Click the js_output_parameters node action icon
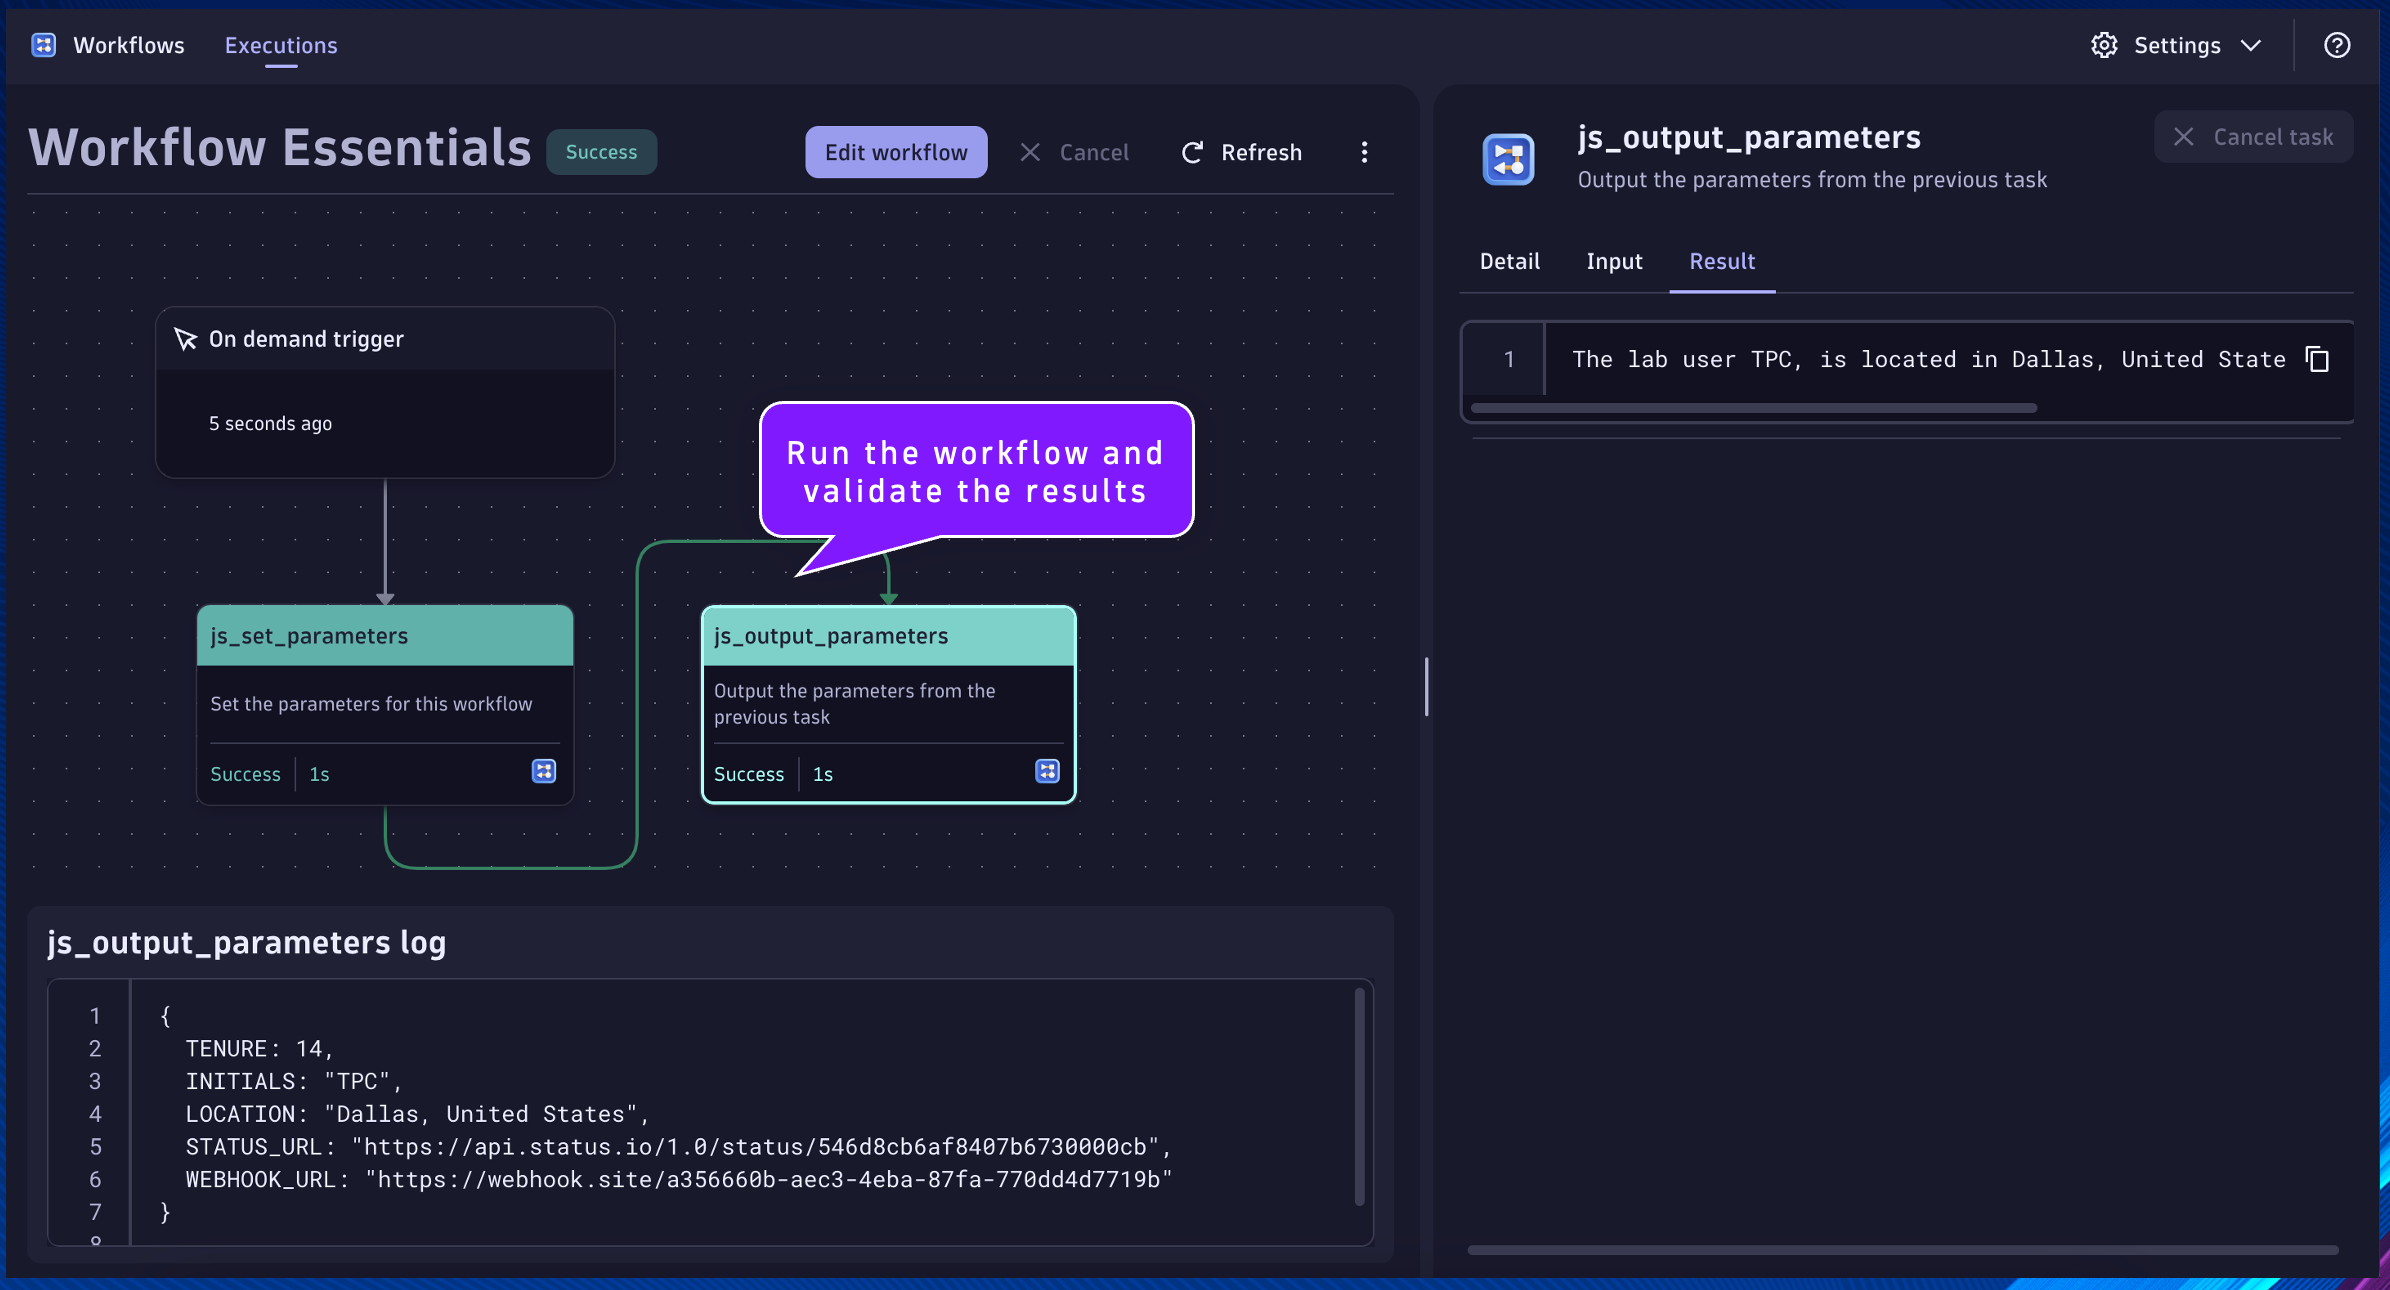Viewport: 2390px width, 1290px height. (1047, 771)
